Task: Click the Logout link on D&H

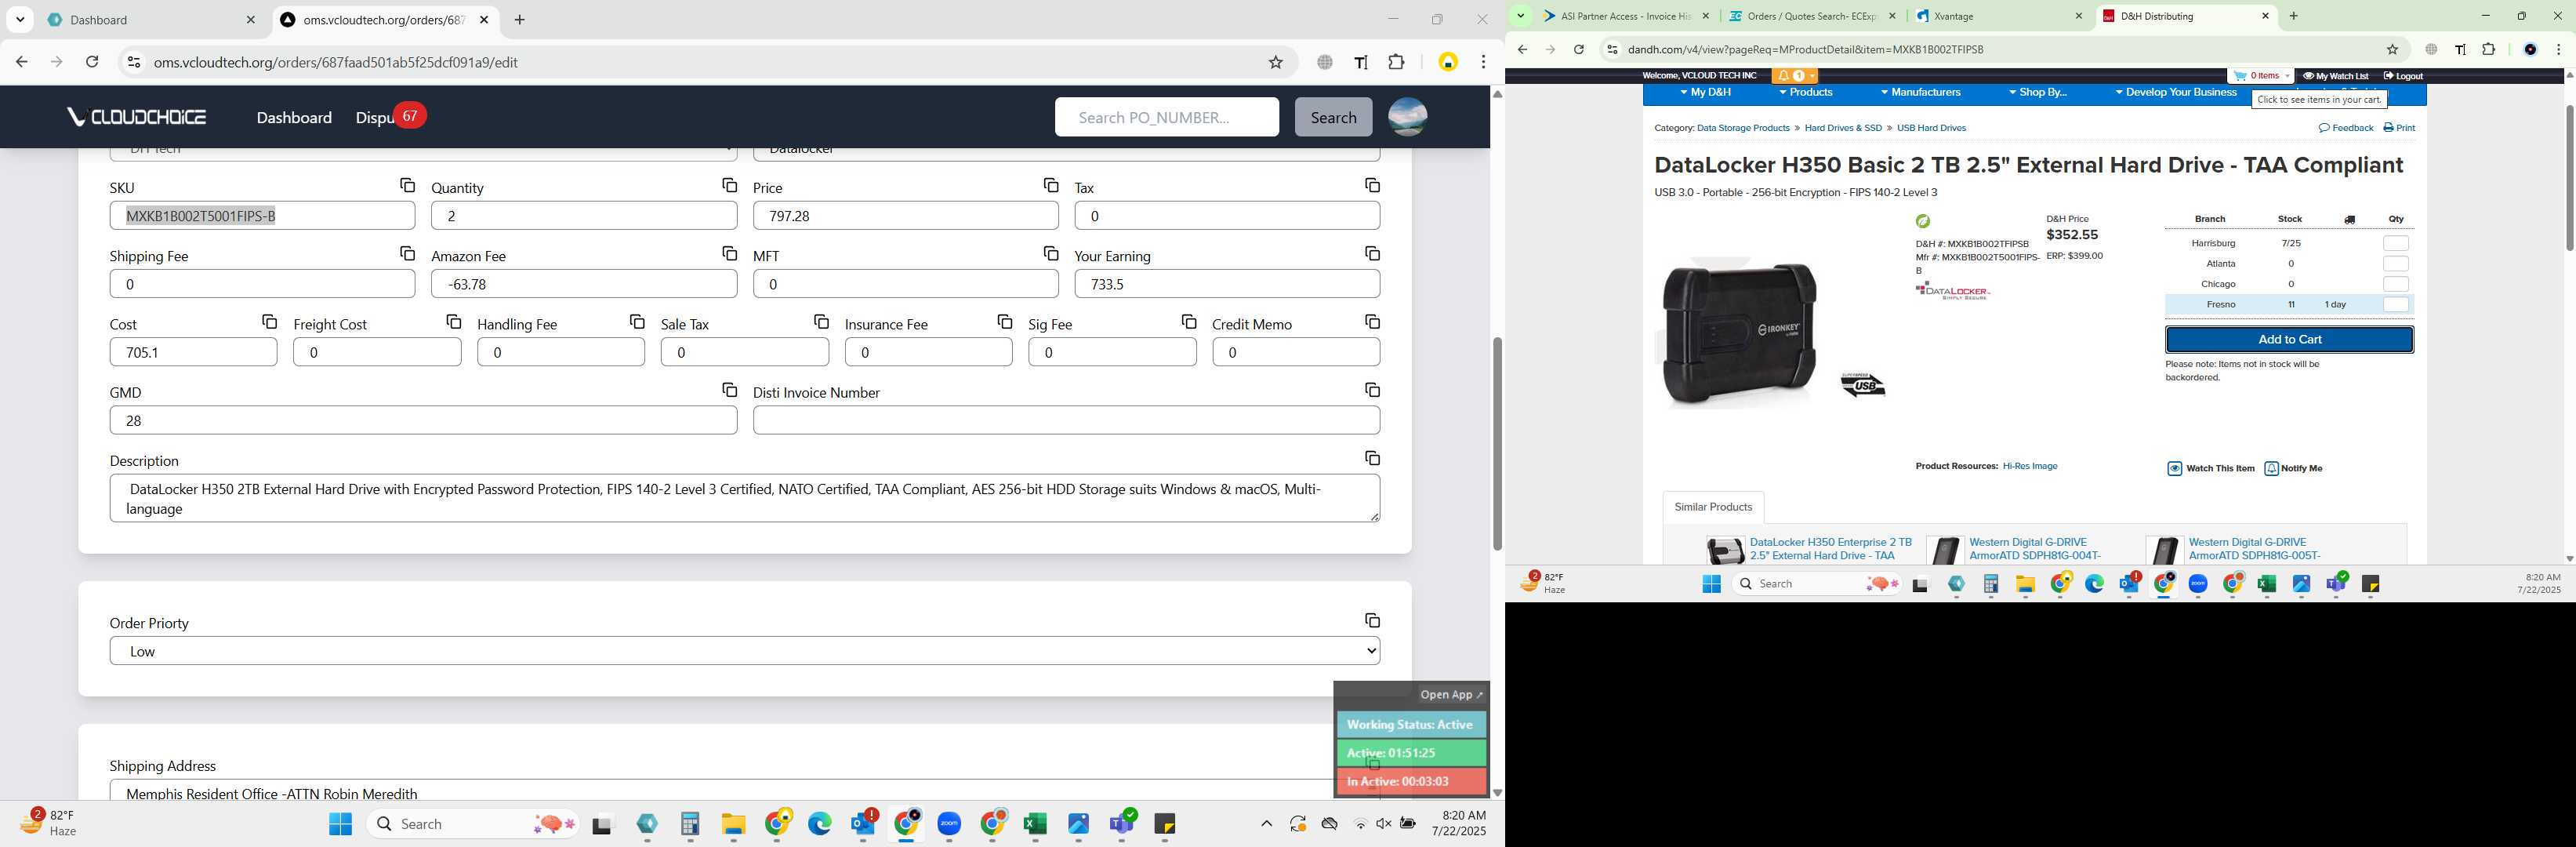Action: (x=2401, y=76)
